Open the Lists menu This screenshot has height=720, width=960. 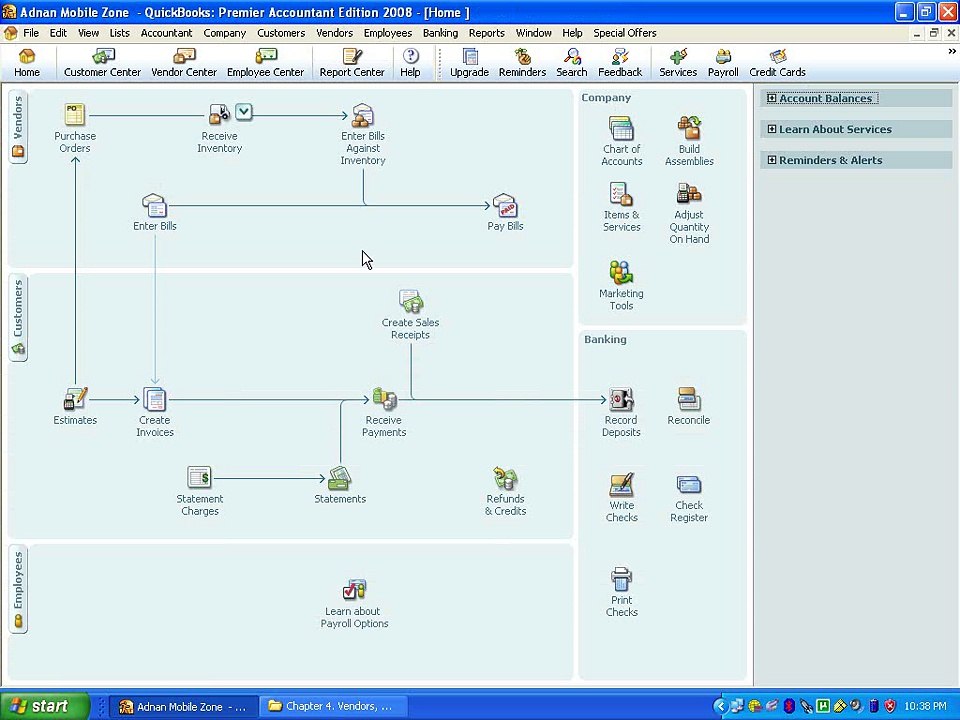click(119, 33)
